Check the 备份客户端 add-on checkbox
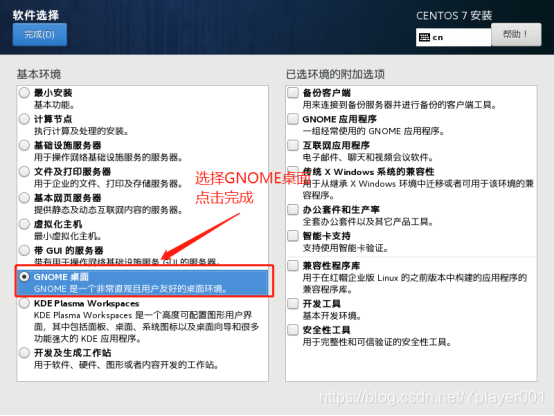 coord(293,93)
